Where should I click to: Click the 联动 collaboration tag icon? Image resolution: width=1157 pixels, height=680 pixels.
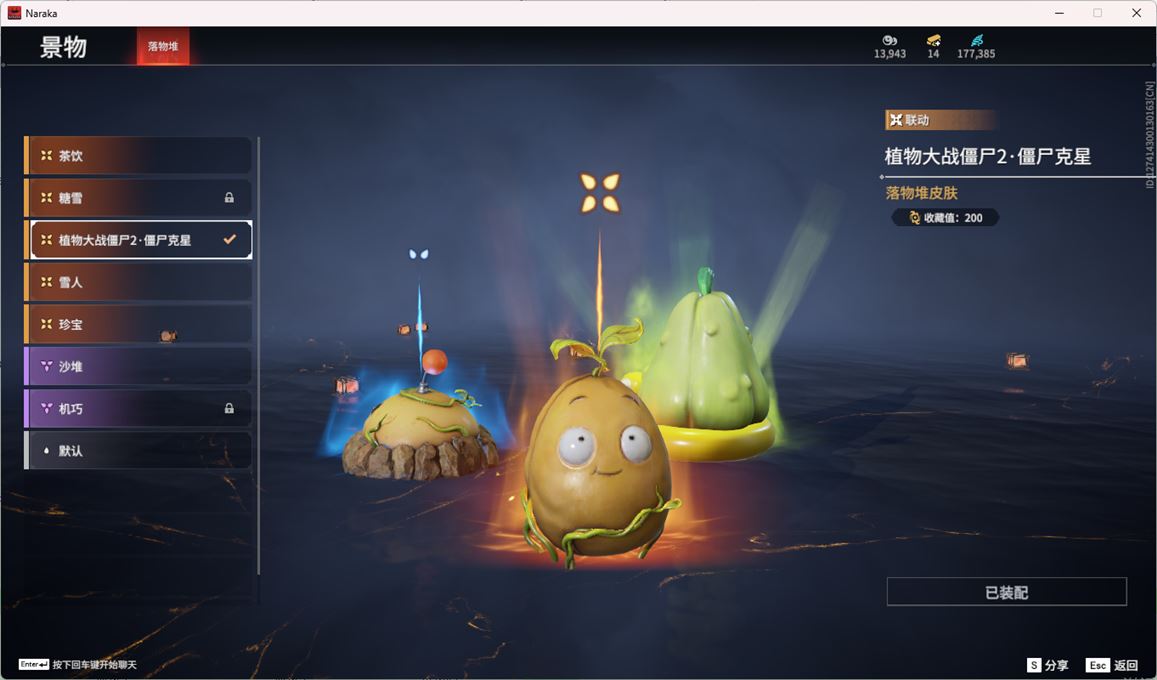[896, 119]
